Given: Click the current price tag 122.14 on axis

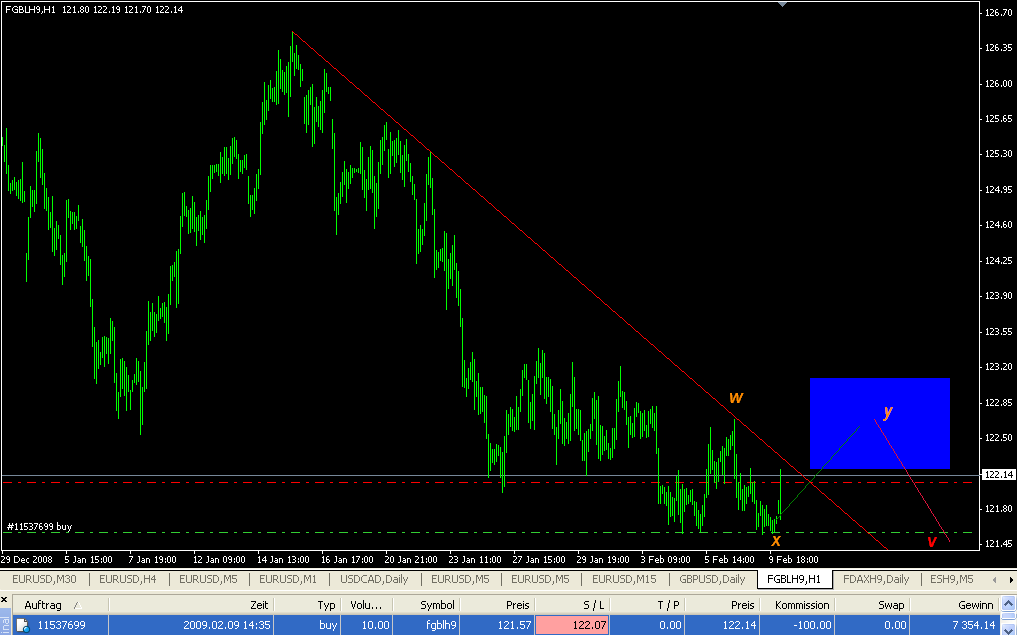Looking at the screenshot, I should (999, 475).
